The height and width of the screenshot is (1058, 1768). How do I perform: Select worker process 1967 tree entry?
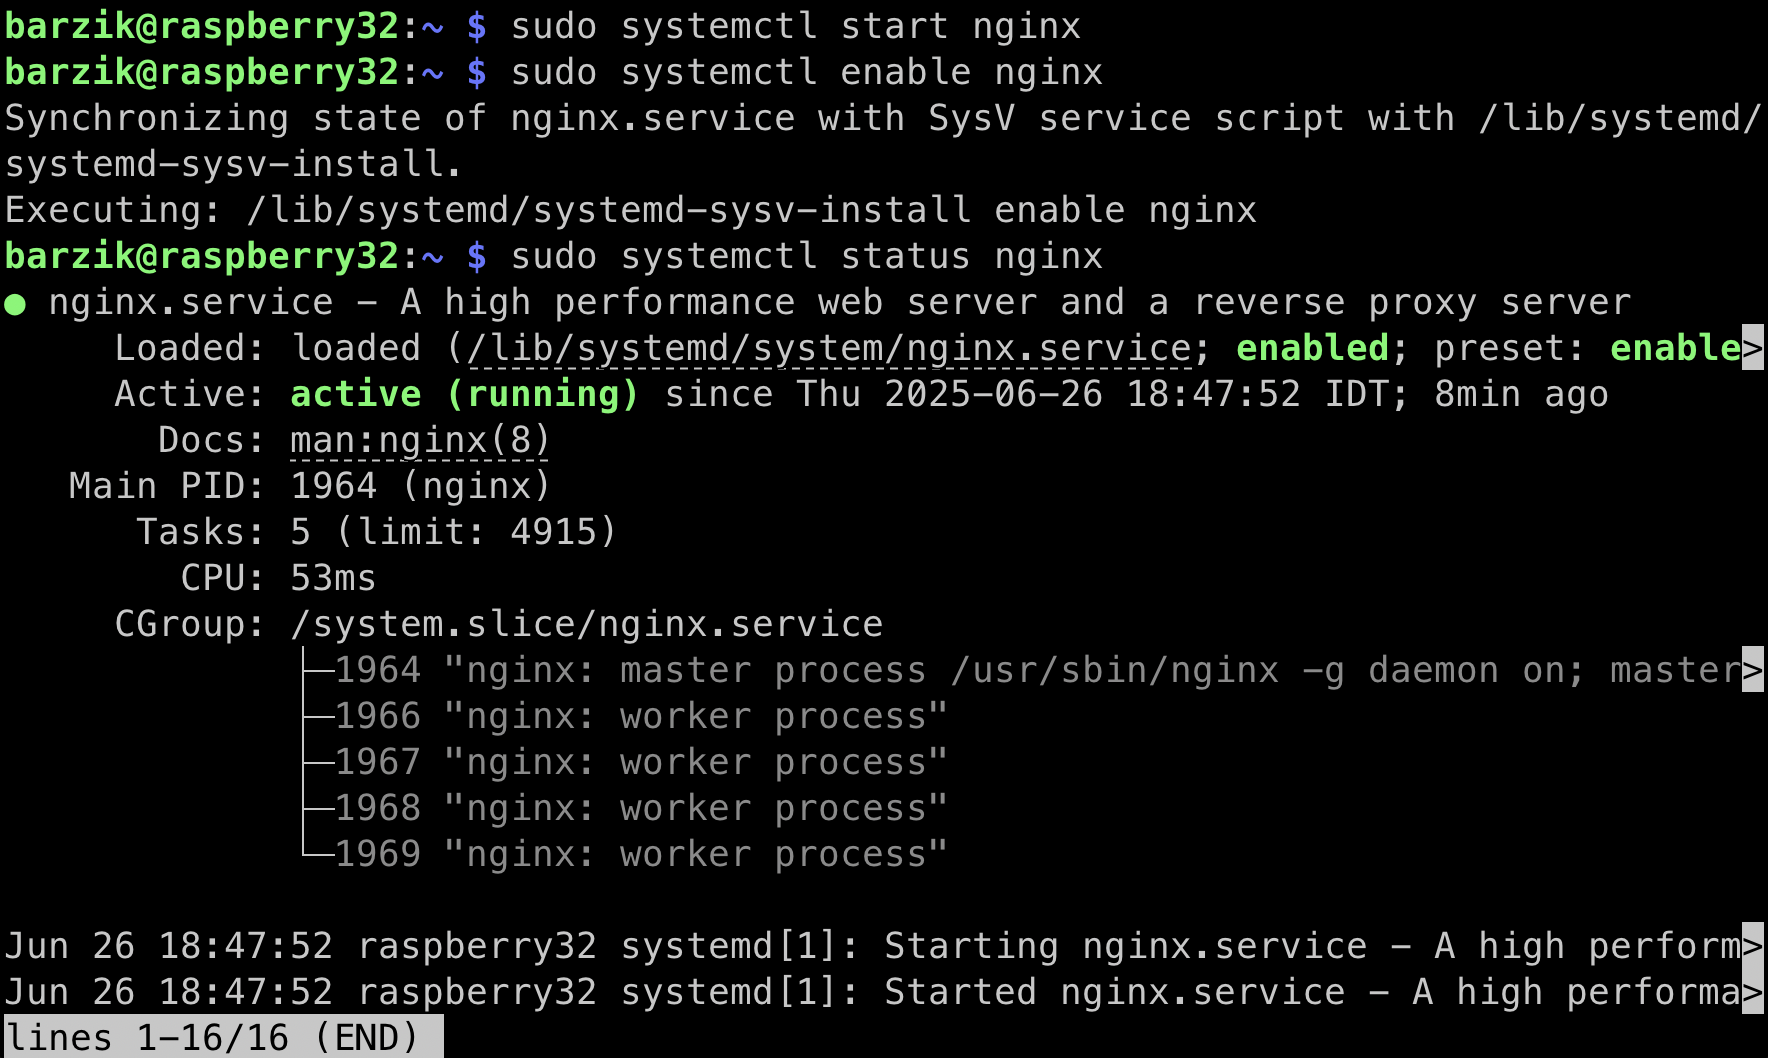[x=641, y=762]
